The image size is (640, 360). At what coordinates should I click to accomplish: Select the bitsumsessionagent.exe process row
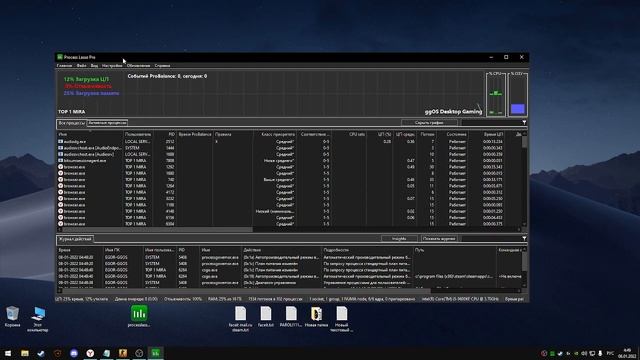click(x=289, y=161)
